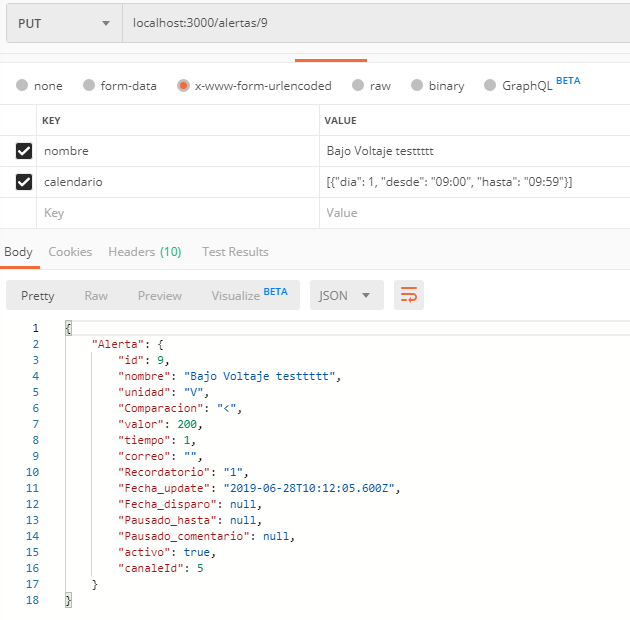Select the GraphQL body type
The height and width of the screenshot is (620, 630).
(x=491, y=86)
